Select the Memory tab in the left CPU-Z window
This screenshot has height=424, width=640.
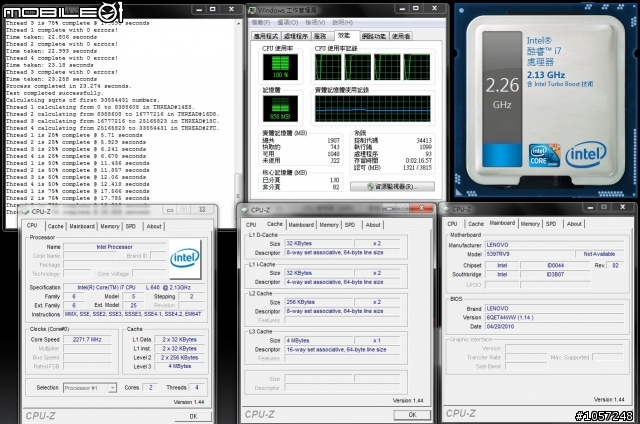pos(110,226)
